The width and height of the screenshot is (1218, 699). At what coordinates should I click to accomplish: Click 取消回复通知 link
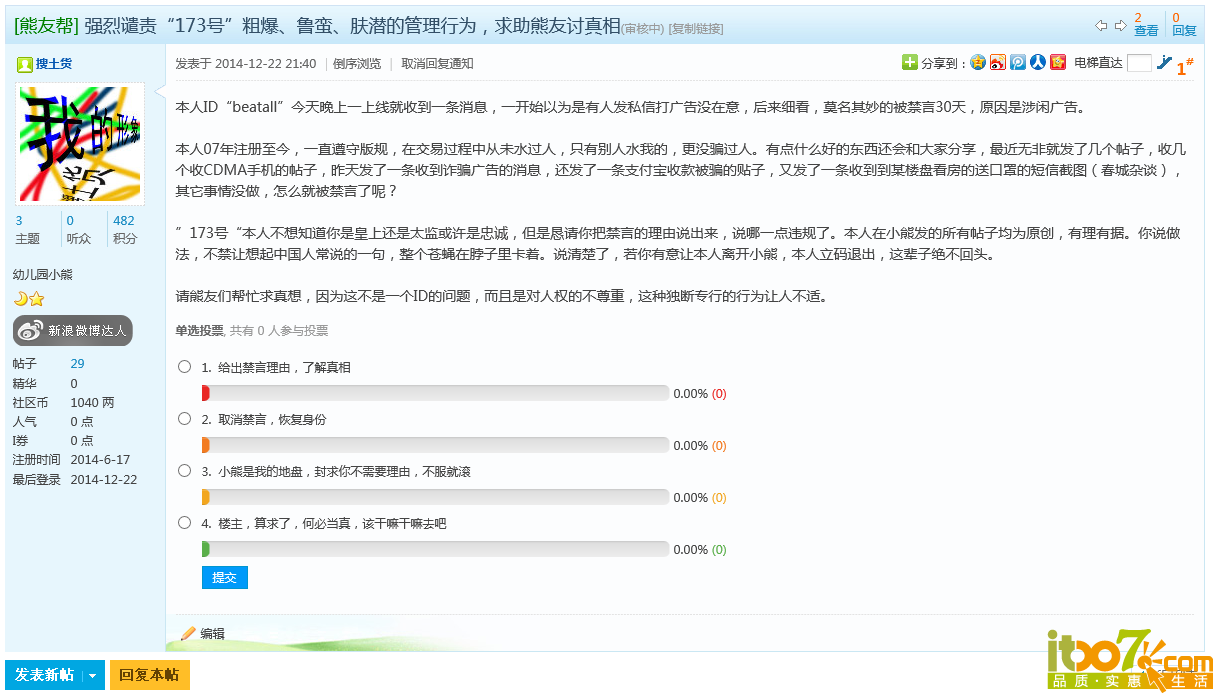point(437,64)
